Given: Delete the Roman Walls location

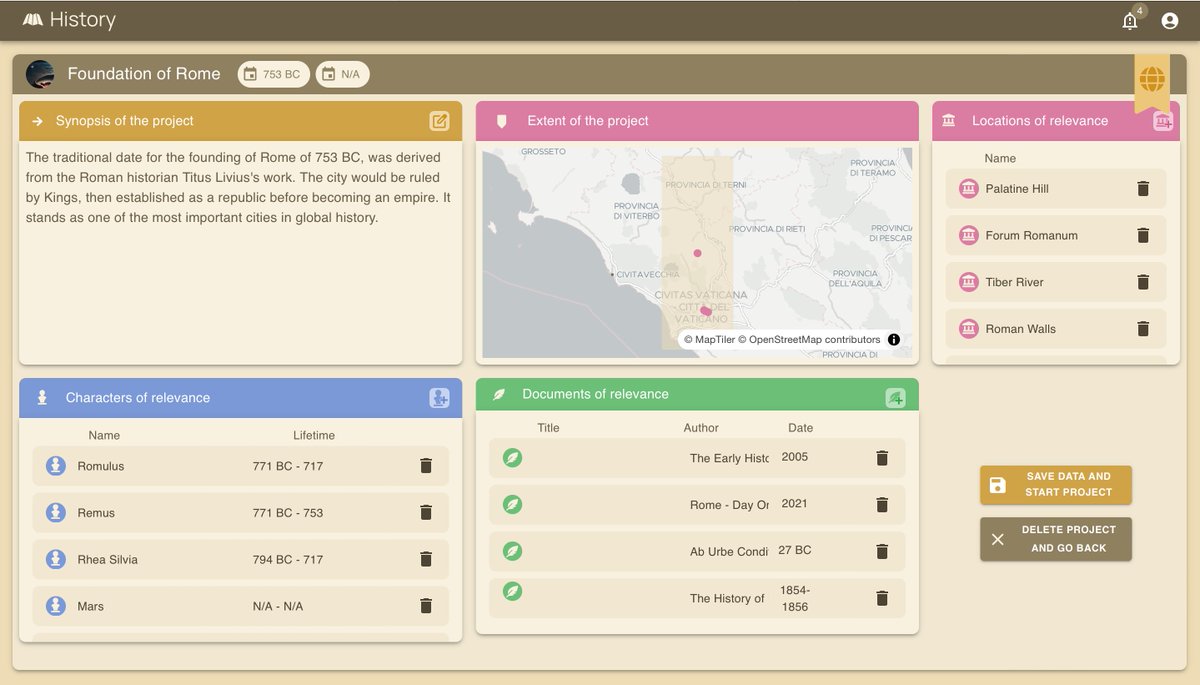Looking at the screenshot, I should (1143, 328).
